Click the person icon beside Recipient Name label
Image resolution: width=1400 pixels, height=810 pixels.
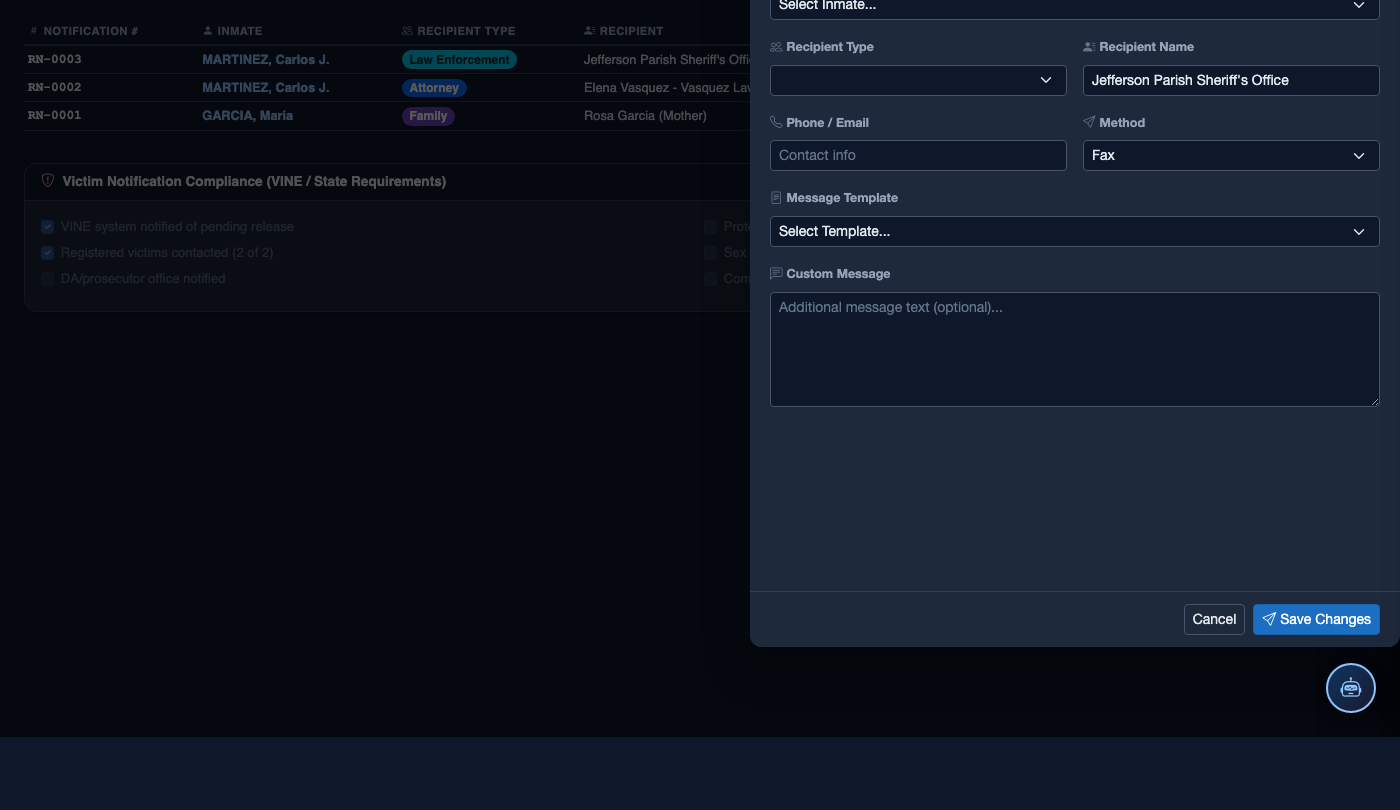(x=1089, y=47)
